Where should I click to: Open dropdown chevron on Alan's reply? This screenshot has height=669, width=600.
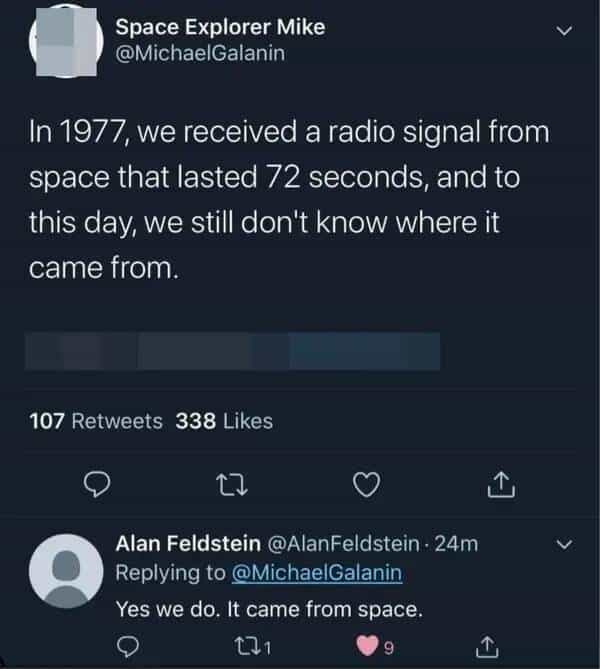tap(565, 545)
